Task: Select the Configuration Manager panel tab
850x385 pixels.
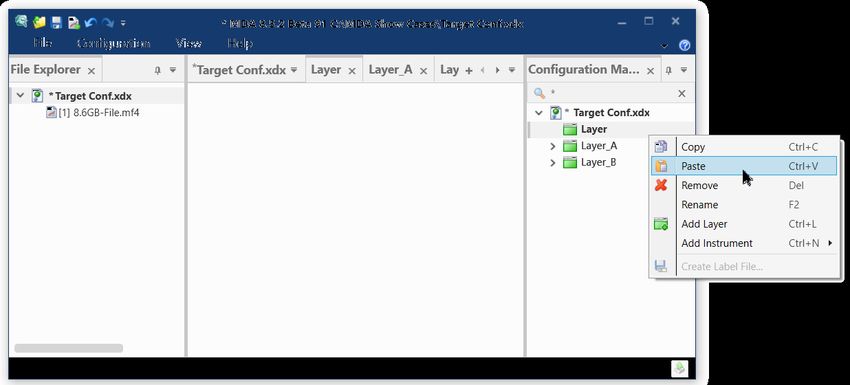Action: [x=584, y=70]
